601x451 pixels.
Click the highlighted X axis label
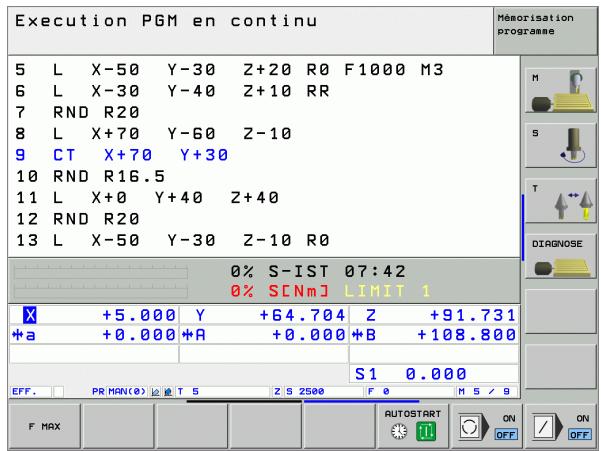(30, 315)
